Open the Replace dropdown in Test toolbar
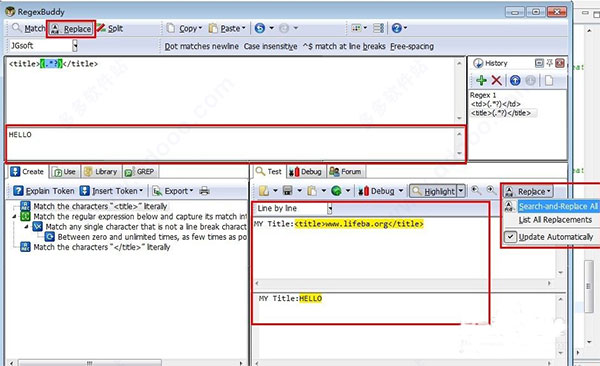This screenshot has height=366, width=600. pos(528,191)
